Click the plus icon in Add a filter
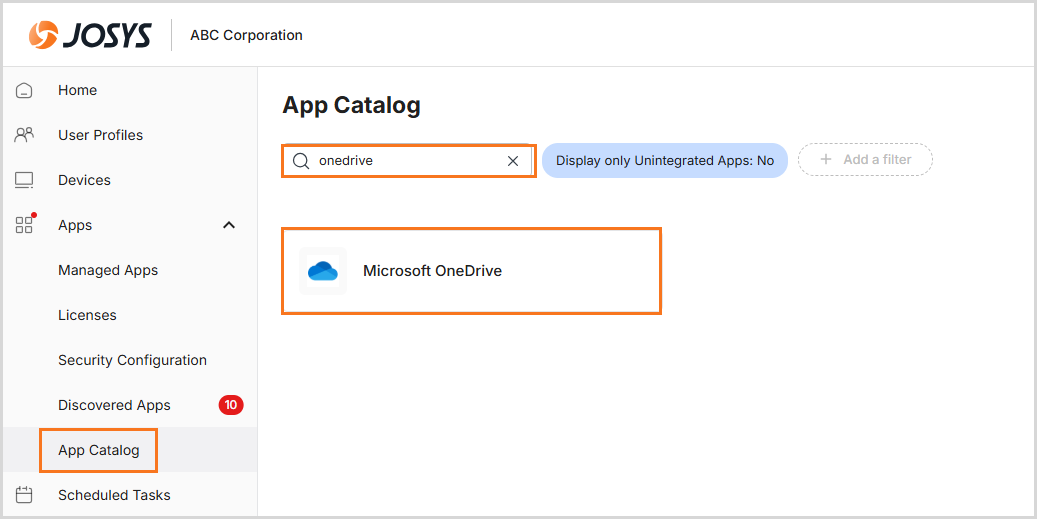The height and width of the screenshot is (519, 1037). pos(825,159)
